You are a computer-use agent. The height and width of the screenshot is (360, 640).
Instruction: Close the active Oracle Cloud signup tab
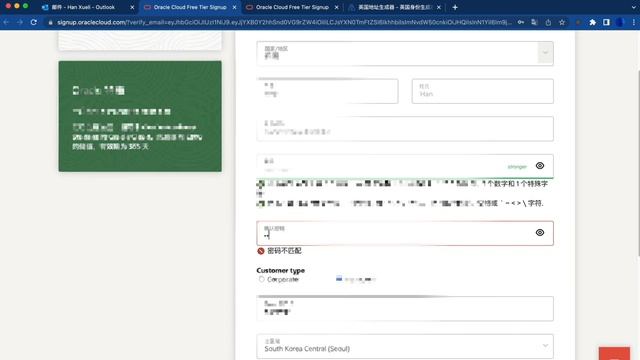(234, 7)
